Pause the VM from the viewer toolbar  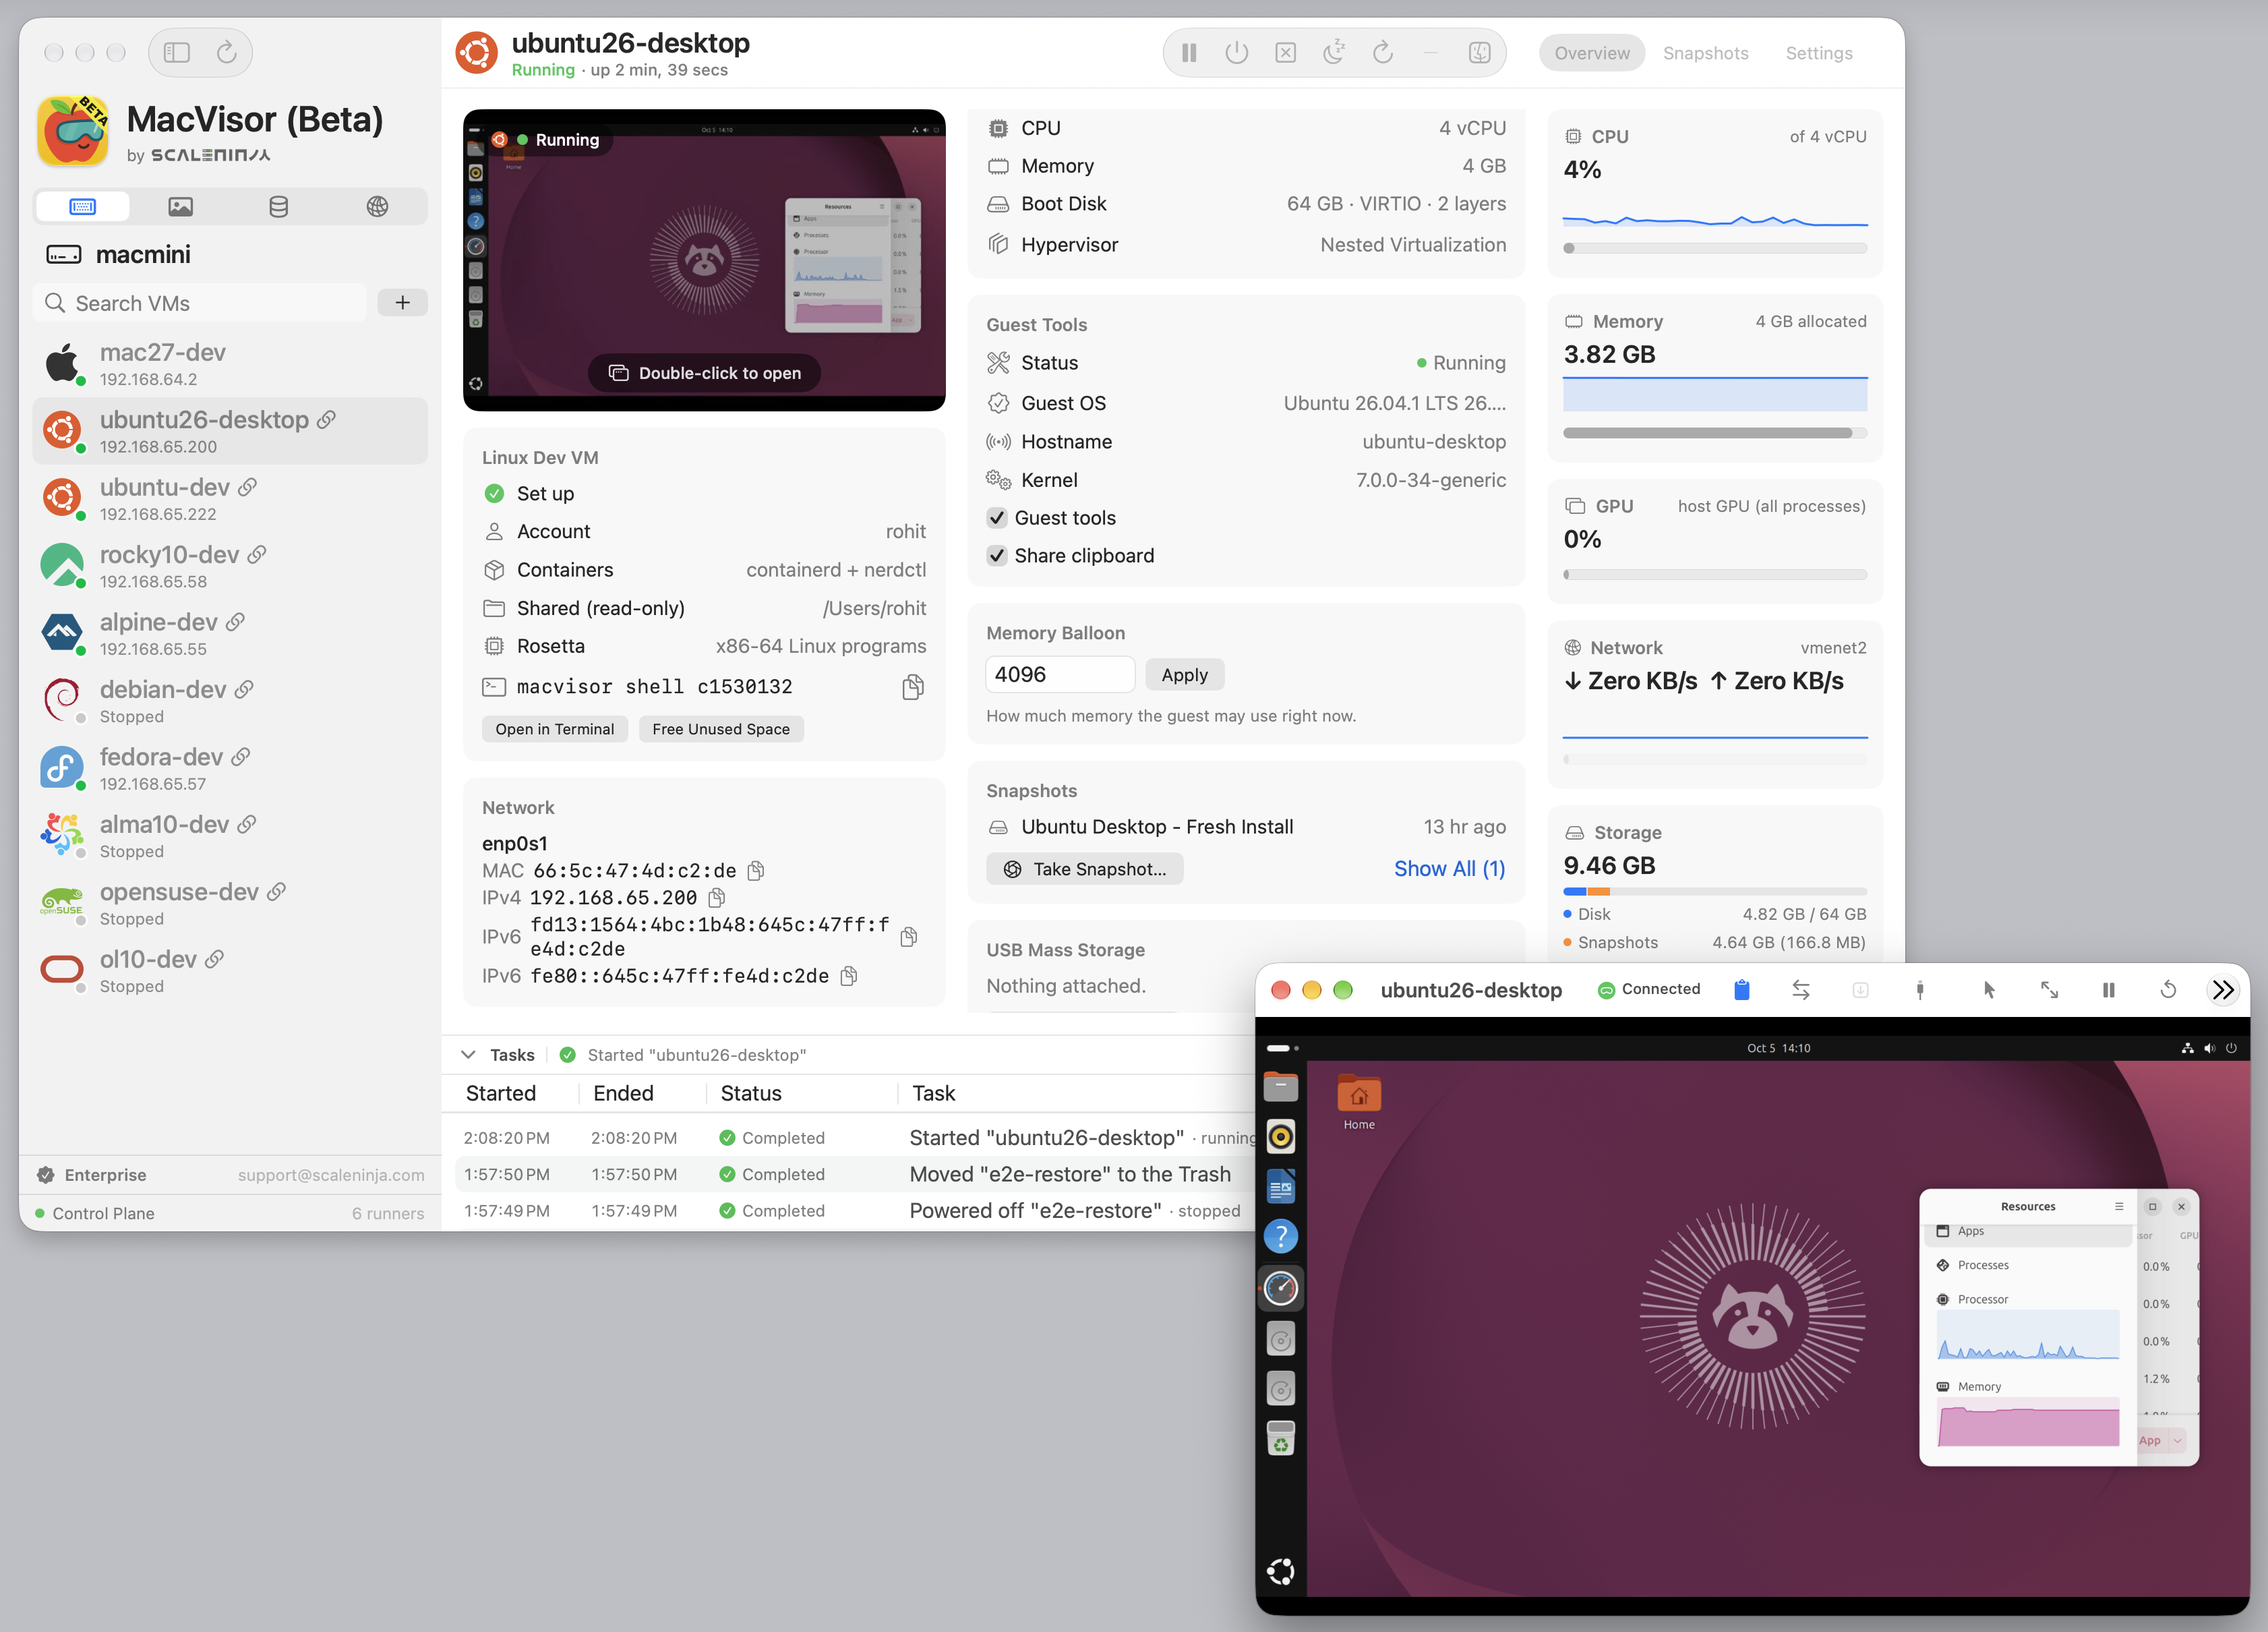pyautogui.click(x=2108, y=990)
